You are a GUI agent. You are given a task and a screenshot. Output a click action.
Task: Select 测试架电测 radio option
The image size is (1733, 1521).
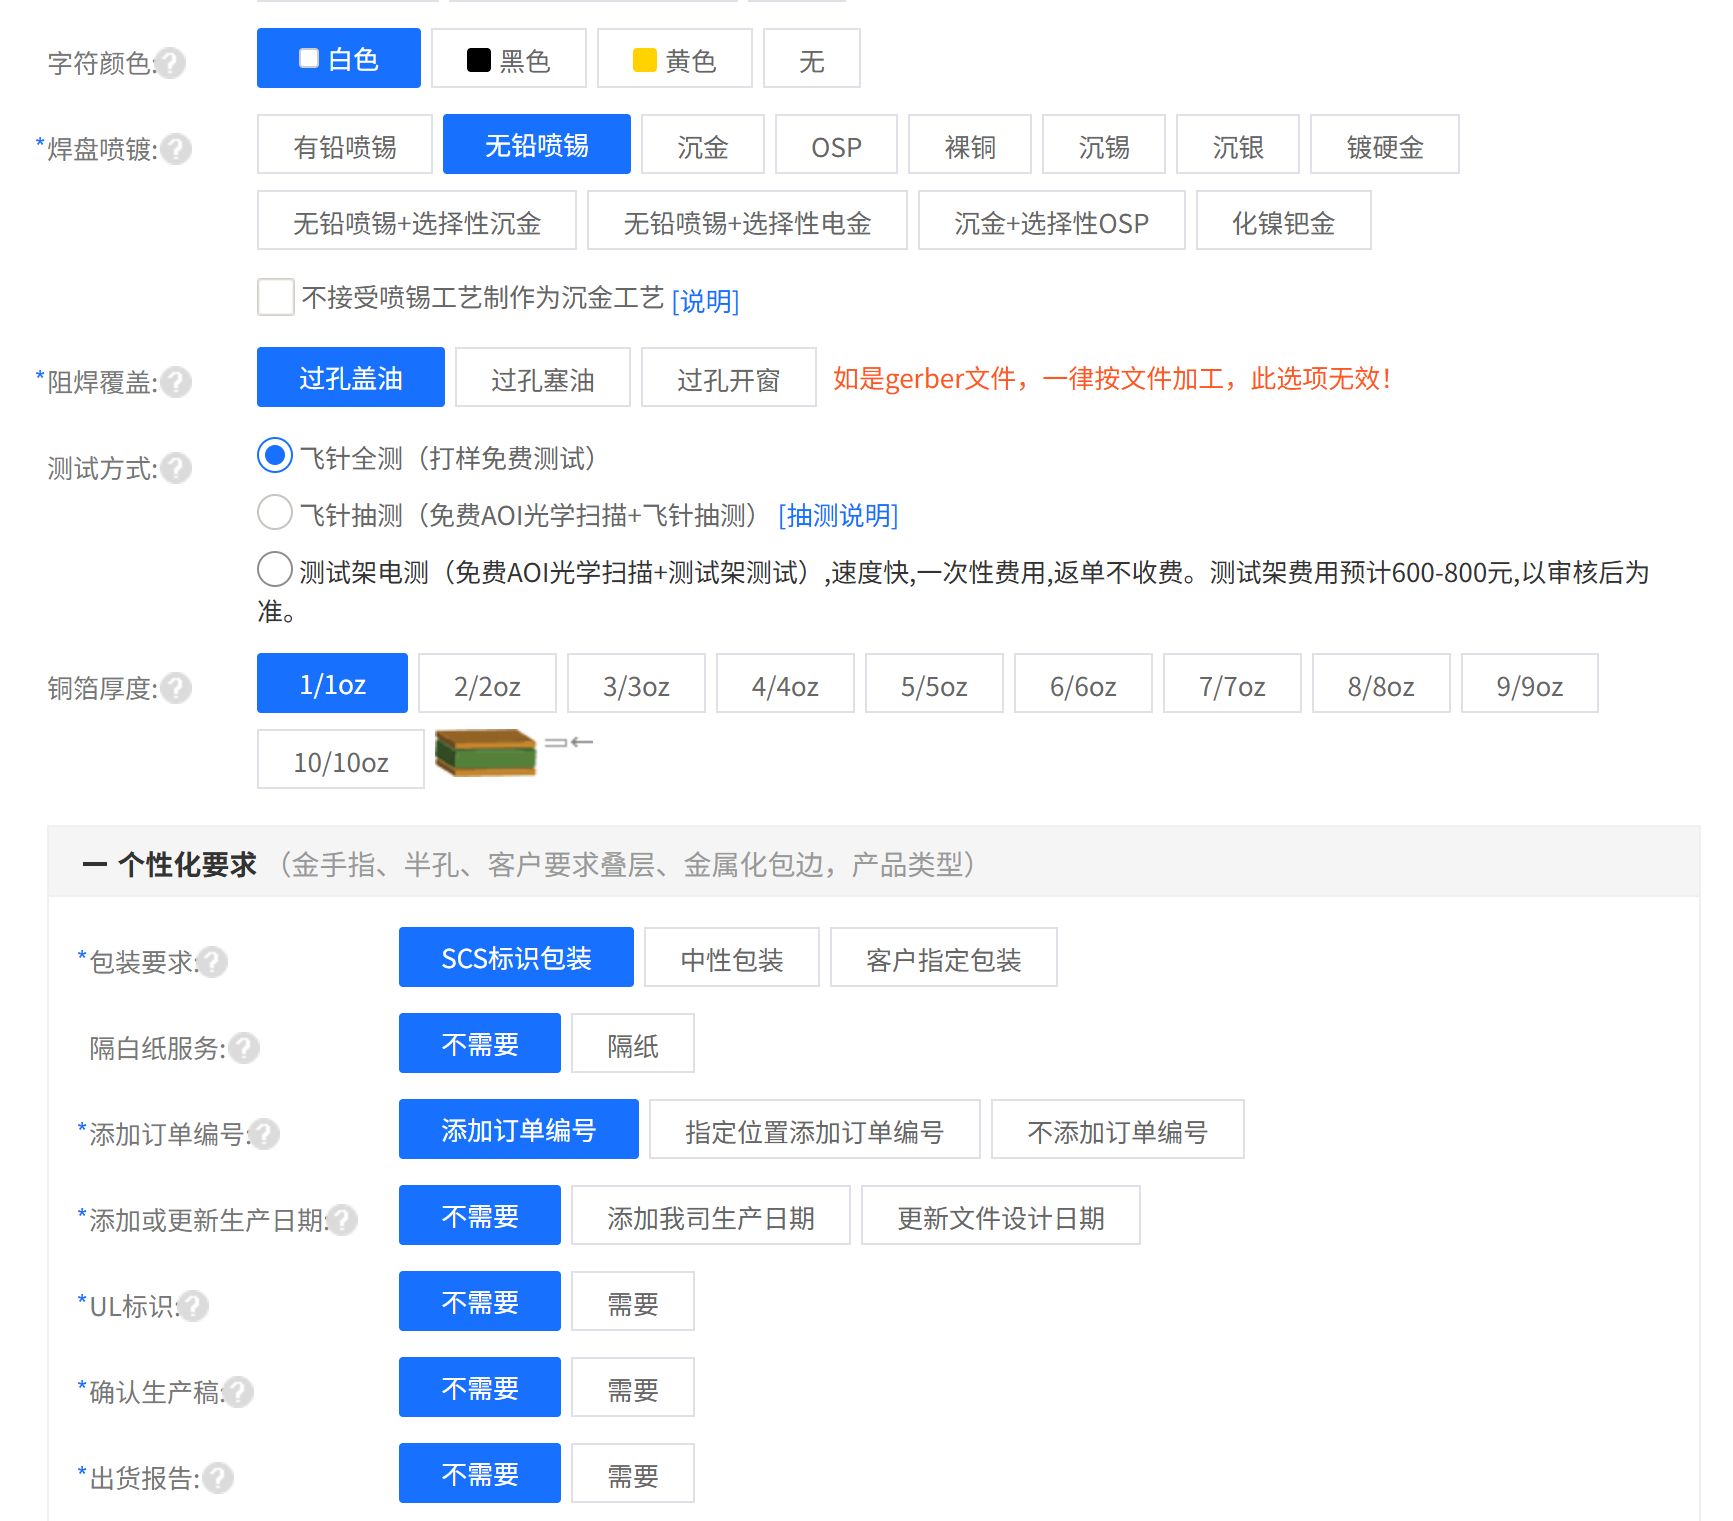coord(274,569)
